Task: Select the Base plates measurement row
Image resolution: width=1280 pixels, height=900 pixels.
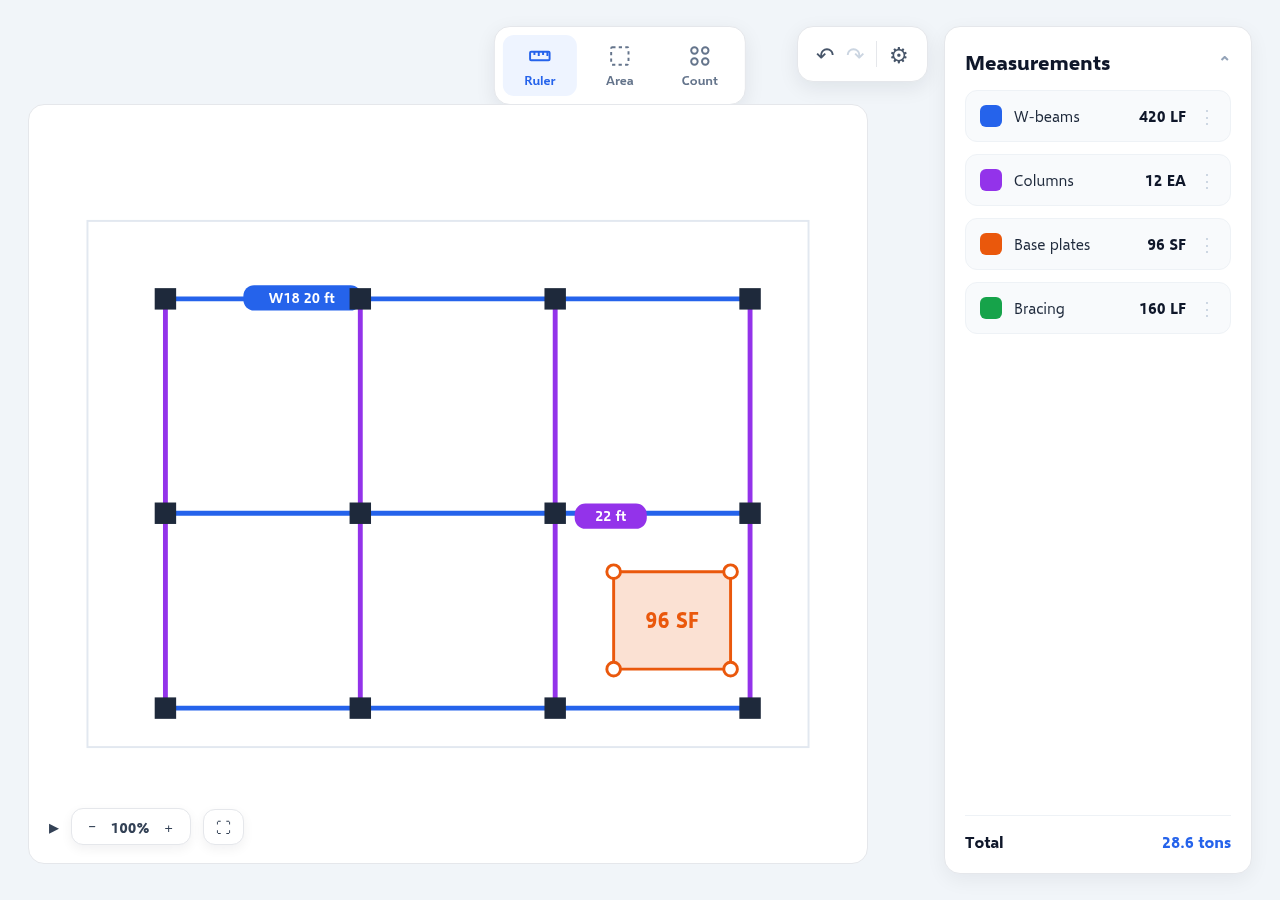Action: tap(1098, 244)
